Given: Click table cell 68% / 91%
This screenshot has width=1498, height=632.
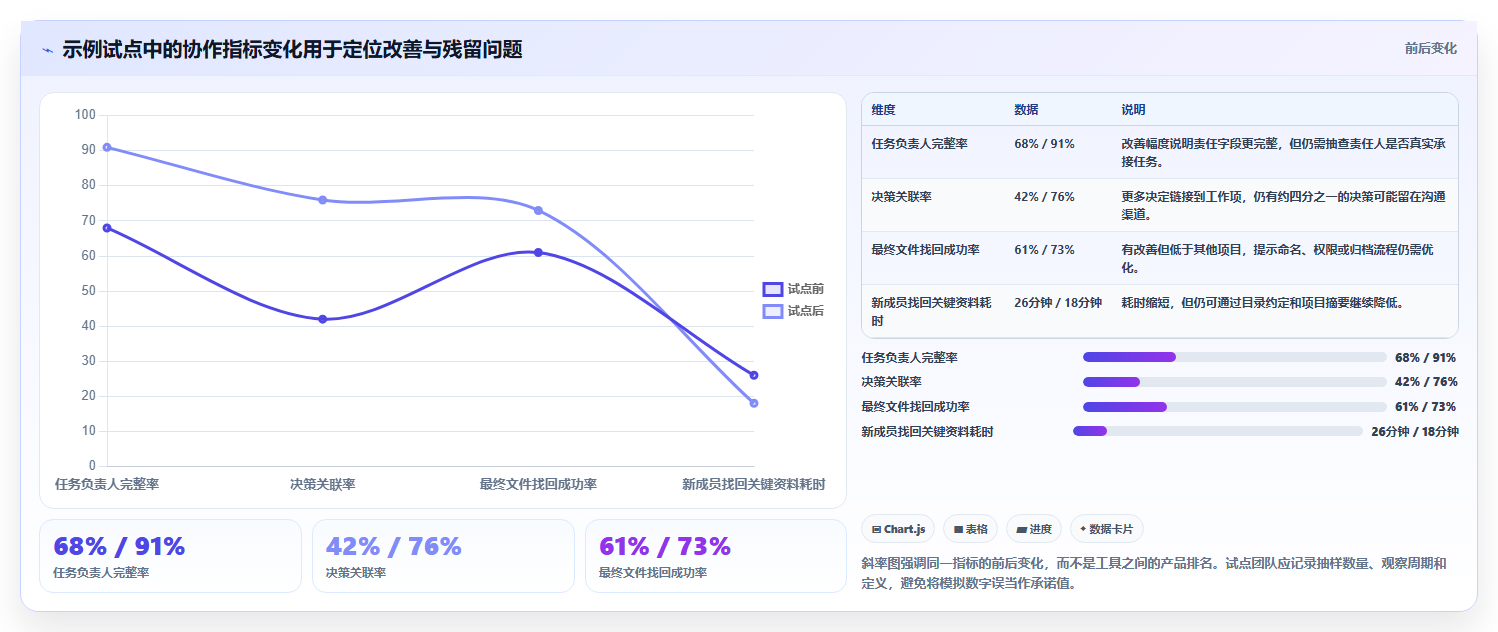Looking at the screenshot, I should [x=1044, y=143].
